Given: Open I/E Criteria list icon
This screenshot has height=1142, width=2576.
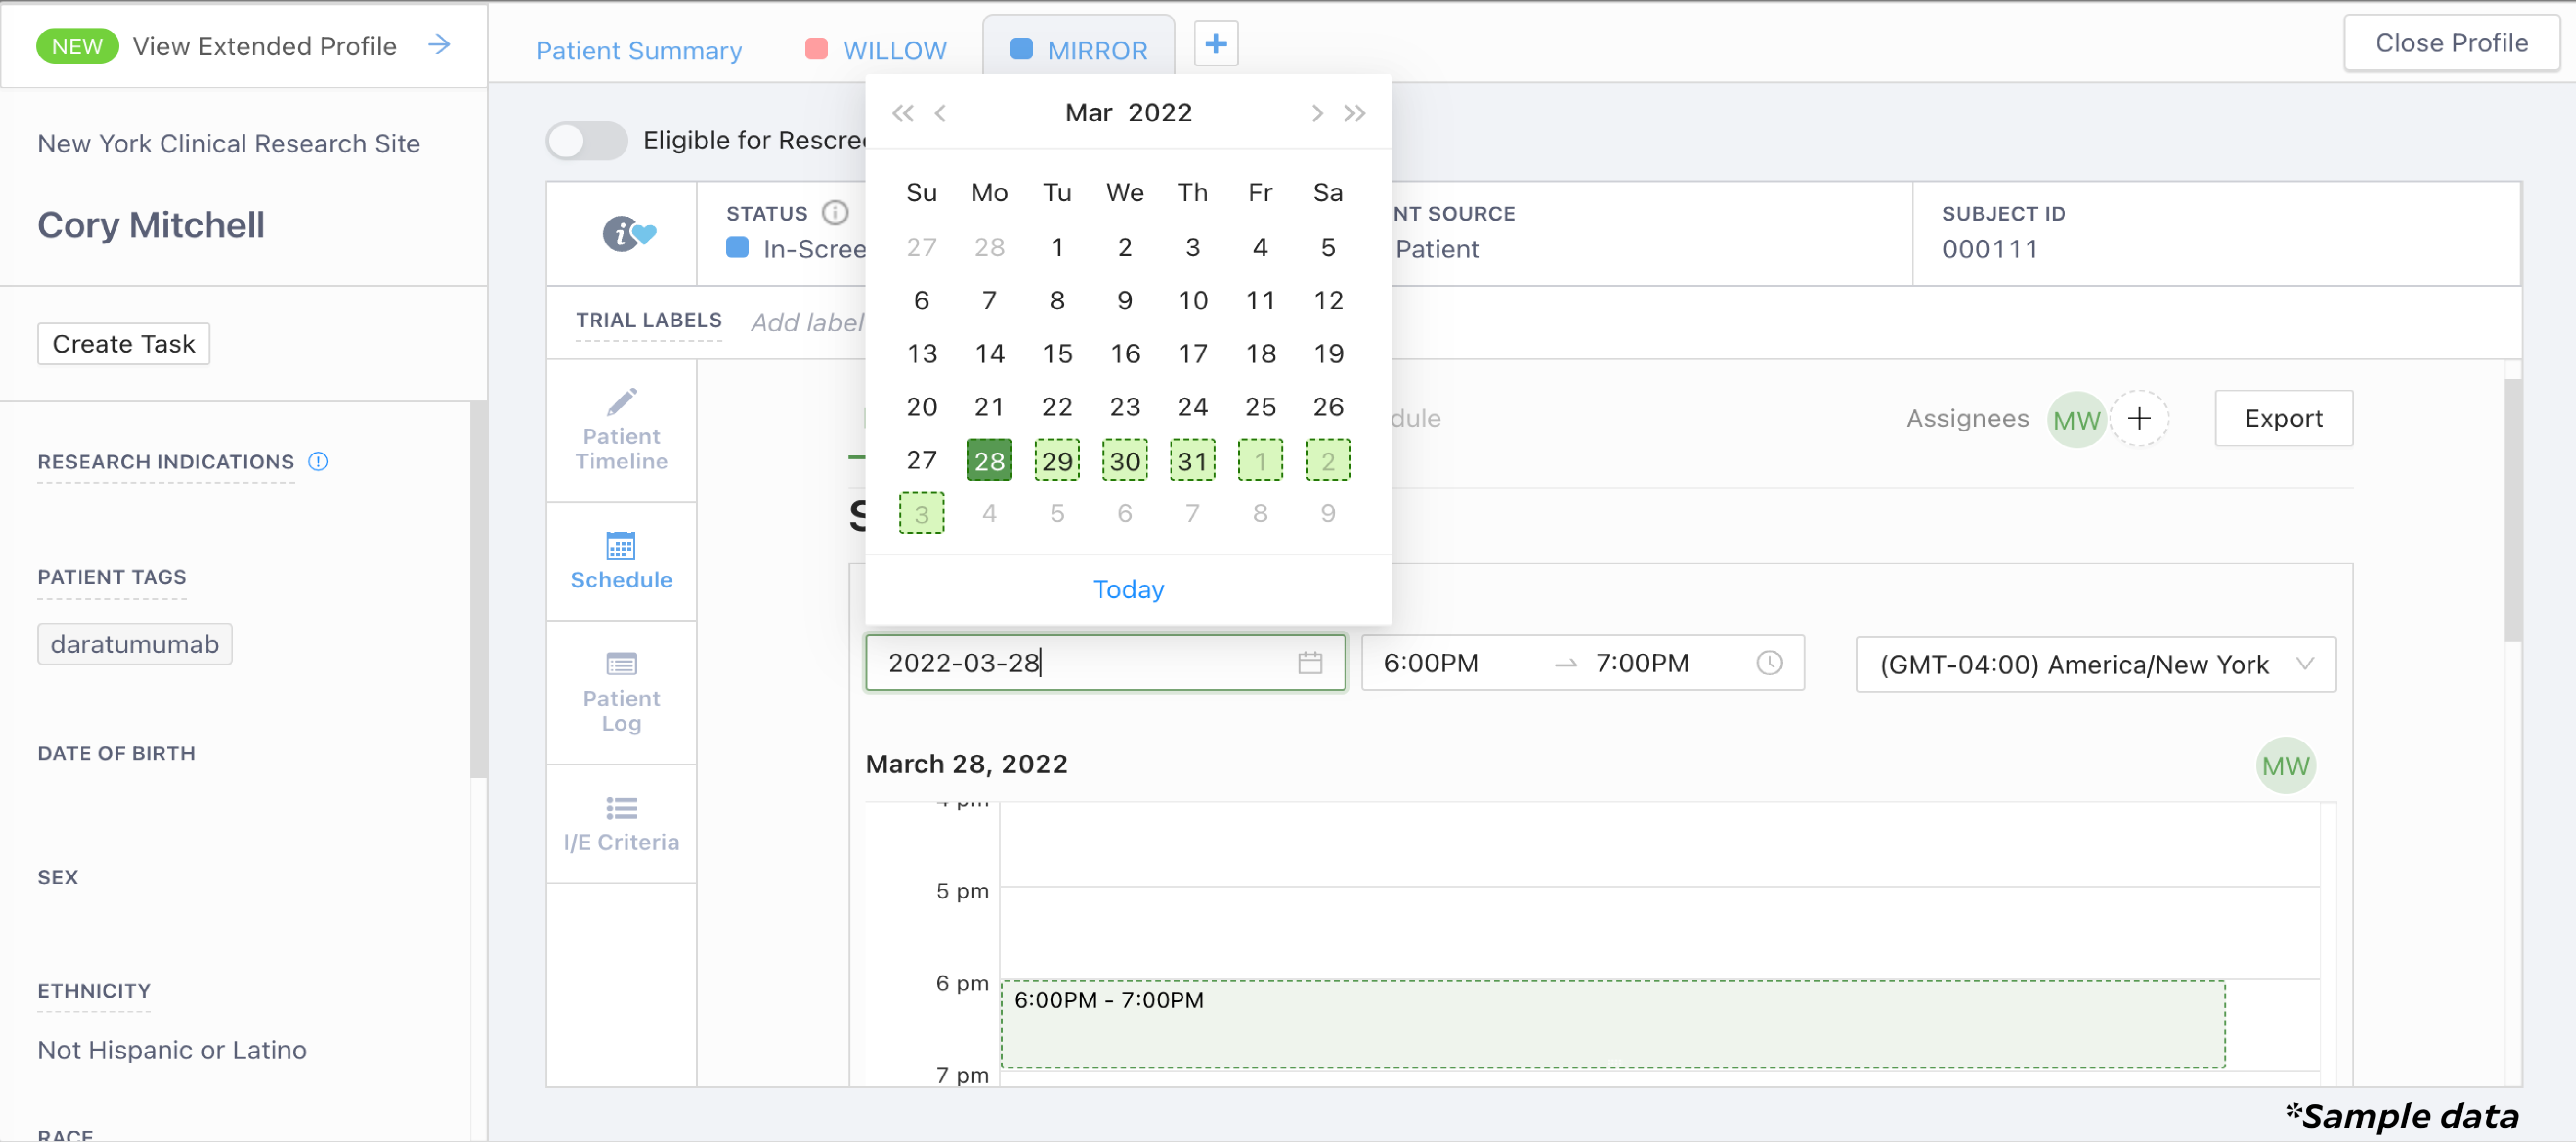Looking at the screenshot, I should (621, 808).
